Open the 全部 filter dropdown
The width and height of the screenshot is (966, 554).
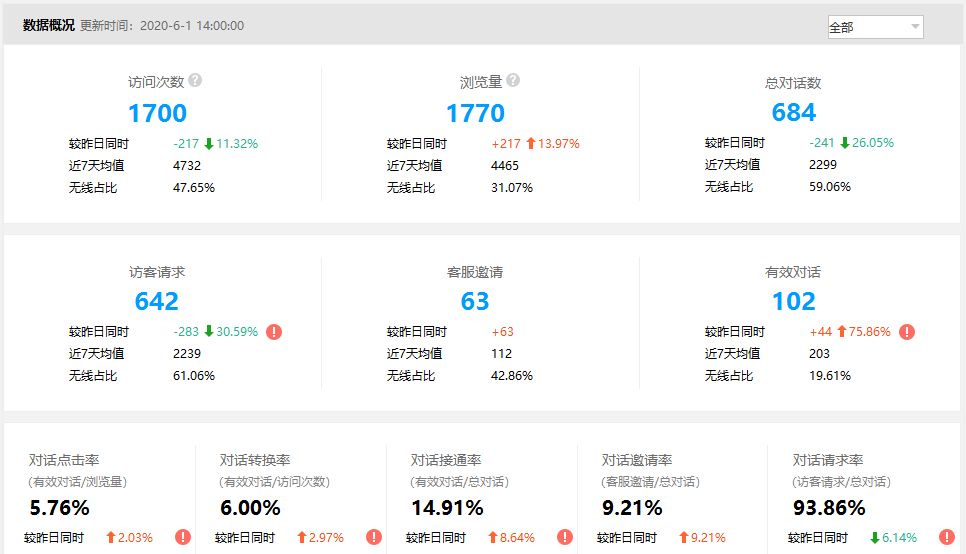pos(874,27)
